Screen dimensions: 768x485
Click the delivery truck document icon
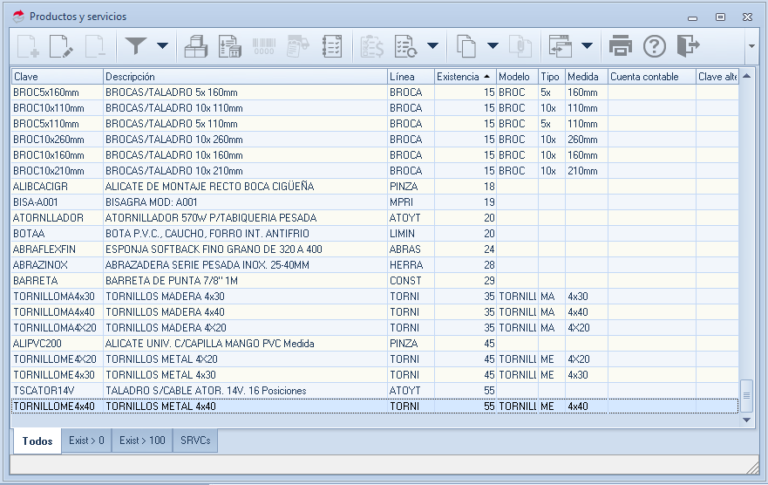(297, 47)
